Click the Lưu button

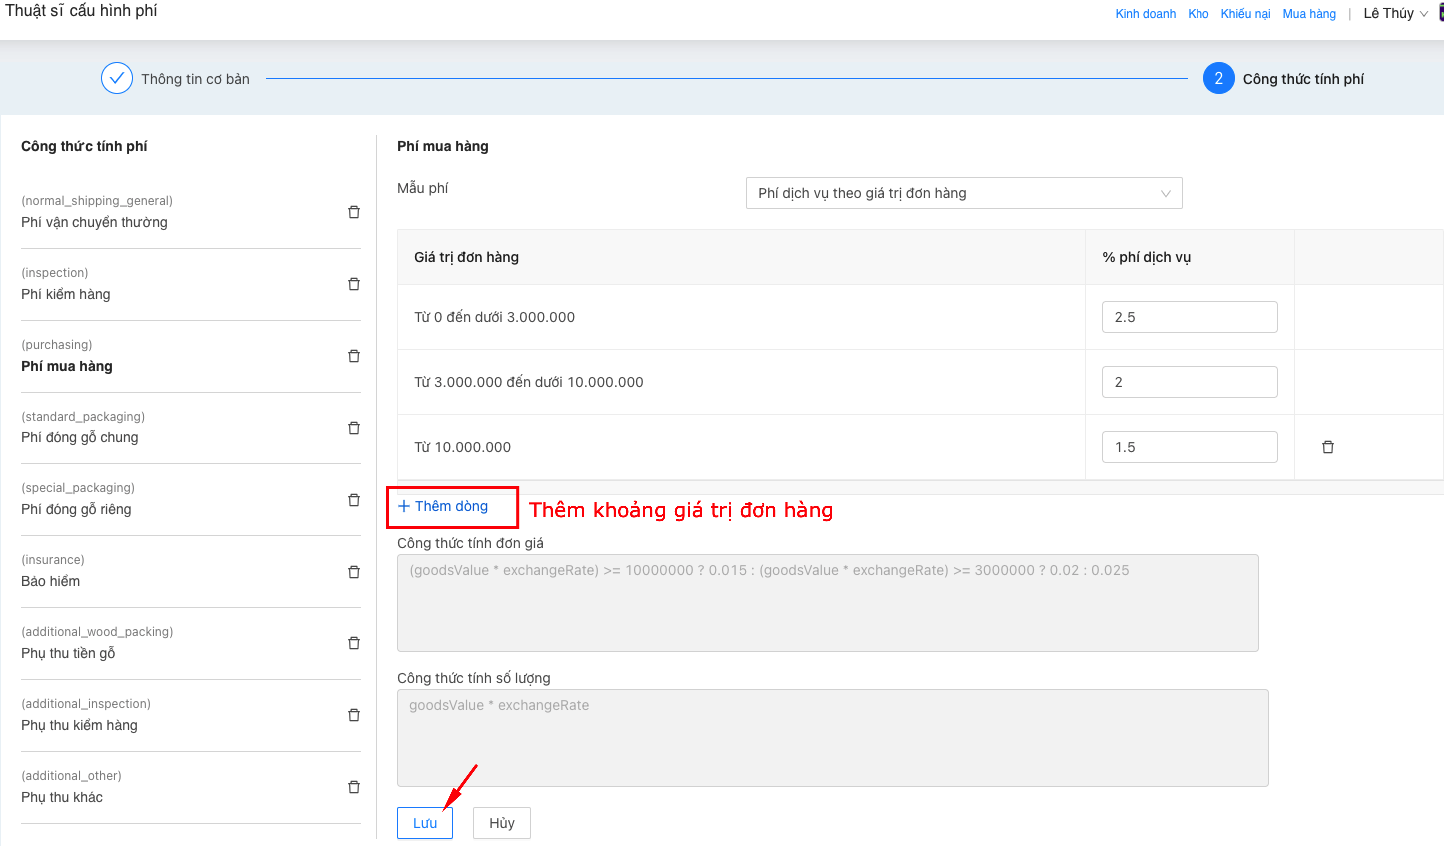click(x=425, y=823)
